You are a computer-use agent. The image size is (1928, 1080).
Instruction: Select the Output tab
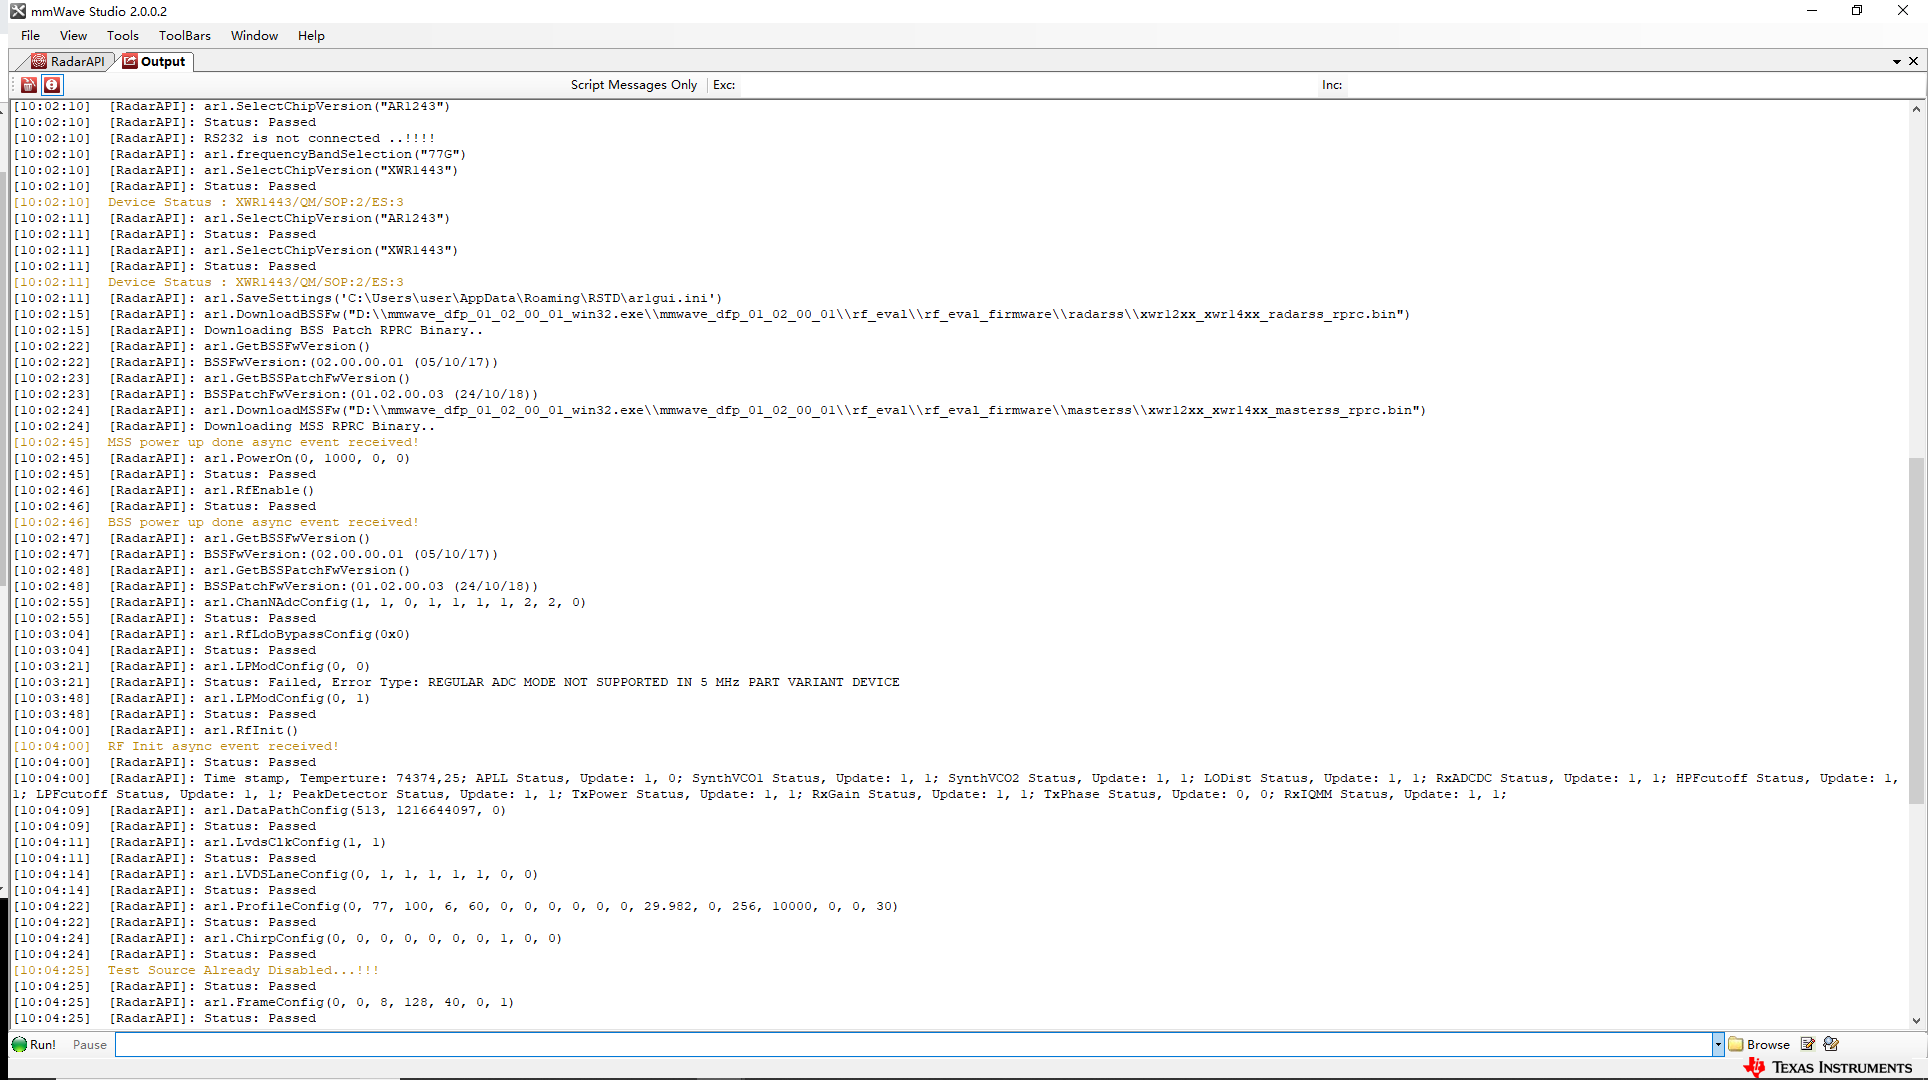(155, 61)
